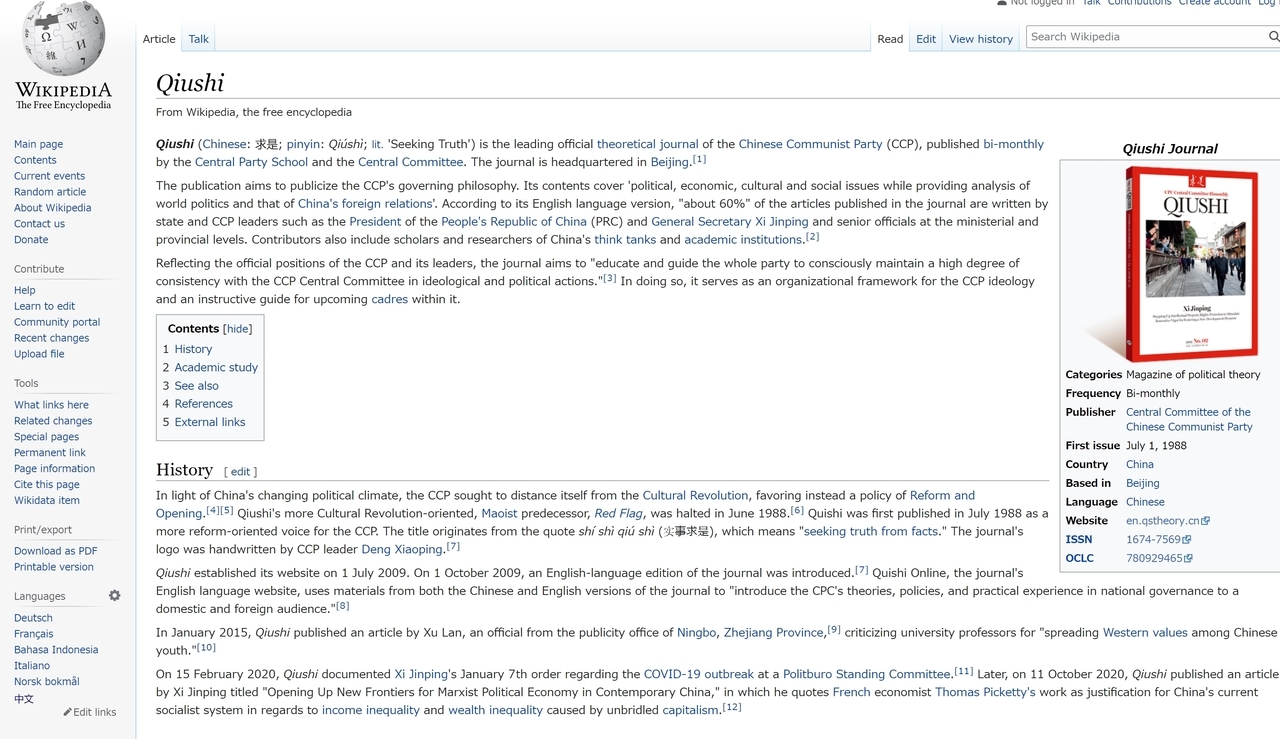1280x739 pixels.
Task: Open the Red Flag link
Action: coord(619,514)
